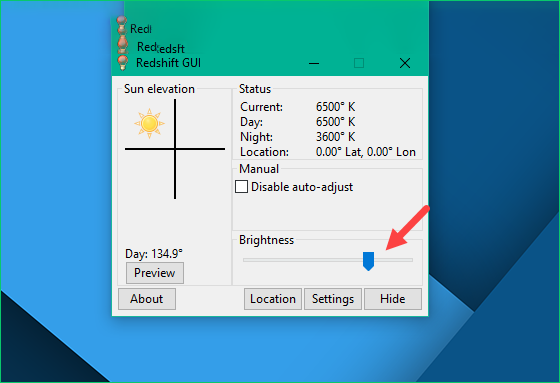Viewport: 560px width, 383px height.
Task: Click the Preview button
Action: pos(155,273)
